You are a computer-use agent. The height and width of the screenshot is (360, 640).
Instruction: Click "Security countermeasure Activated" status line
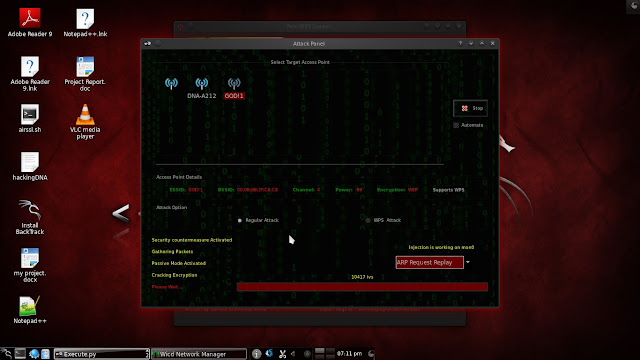192,240
